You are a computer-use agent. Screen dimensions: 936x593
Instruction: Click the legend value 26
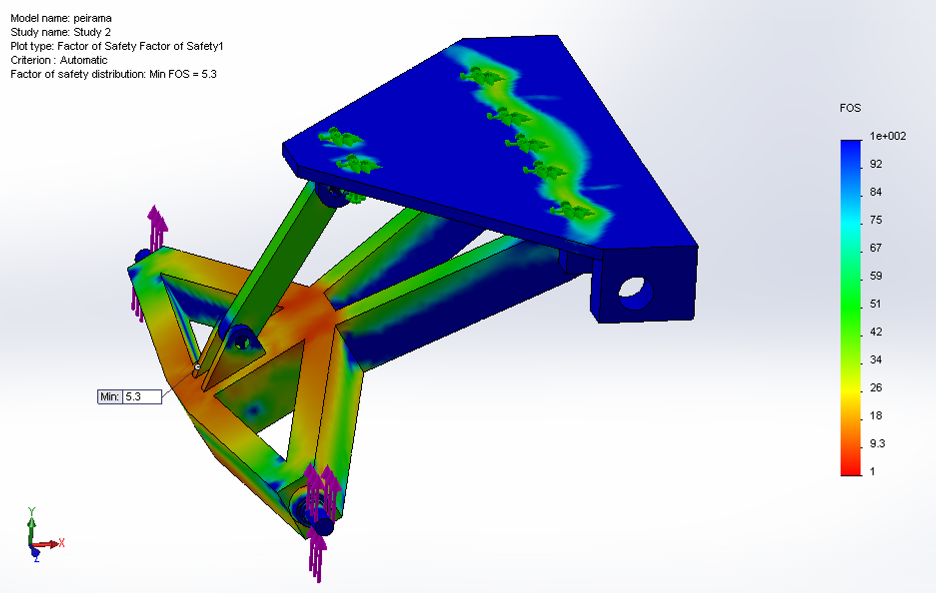(x=876, y=388)
